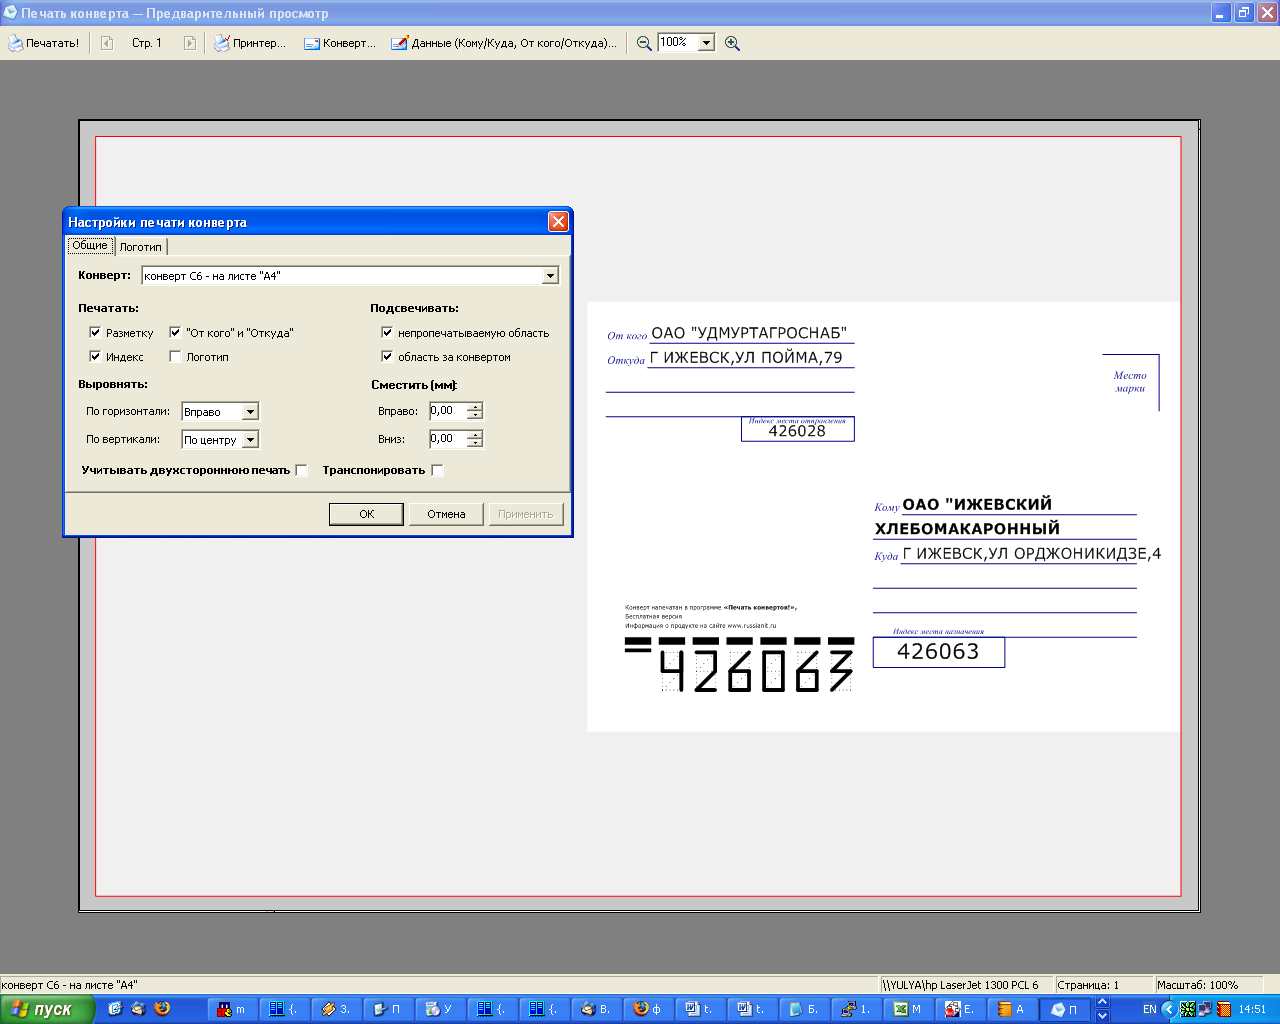Enable the Логотип checkbox
Image resolution: width=1280 pixels, height=1024 pixels.
coord(175,356)
